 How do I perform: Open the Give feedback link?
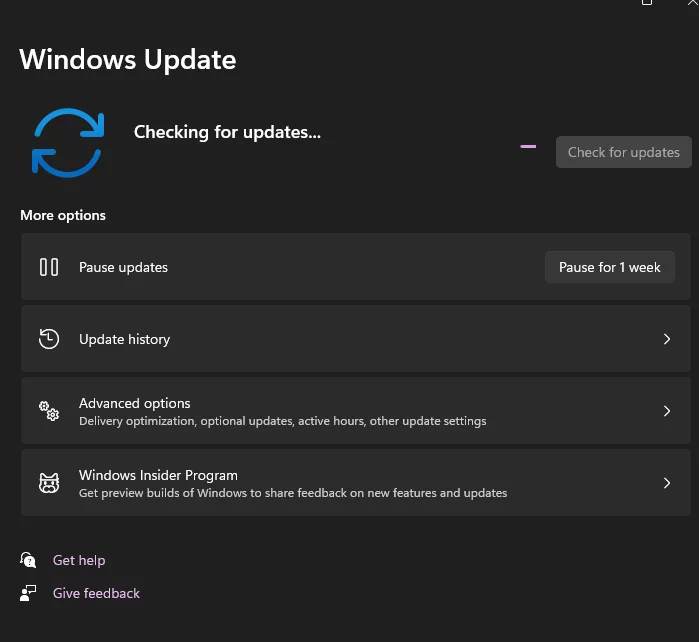click(x=96, y=593)
